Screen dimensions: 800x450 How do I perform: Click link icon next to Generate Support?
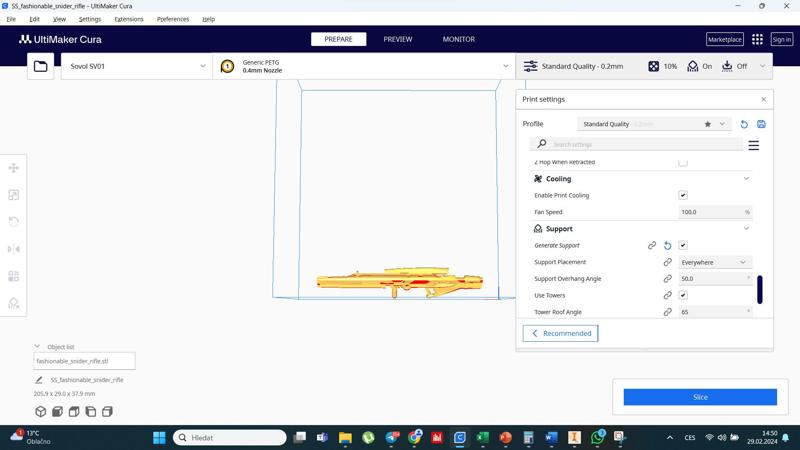point(652,245)
